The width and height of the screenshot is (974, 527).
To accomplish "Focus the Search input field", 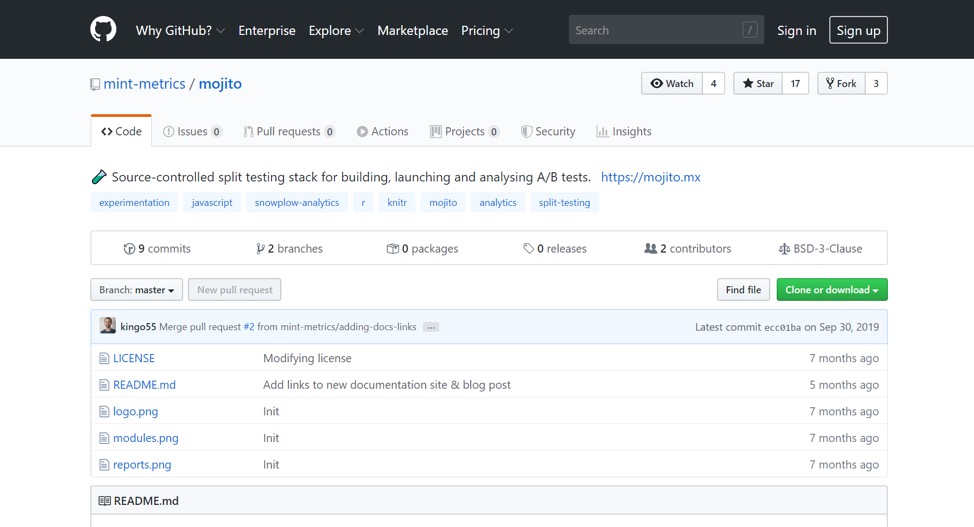I will pos(666,30).
